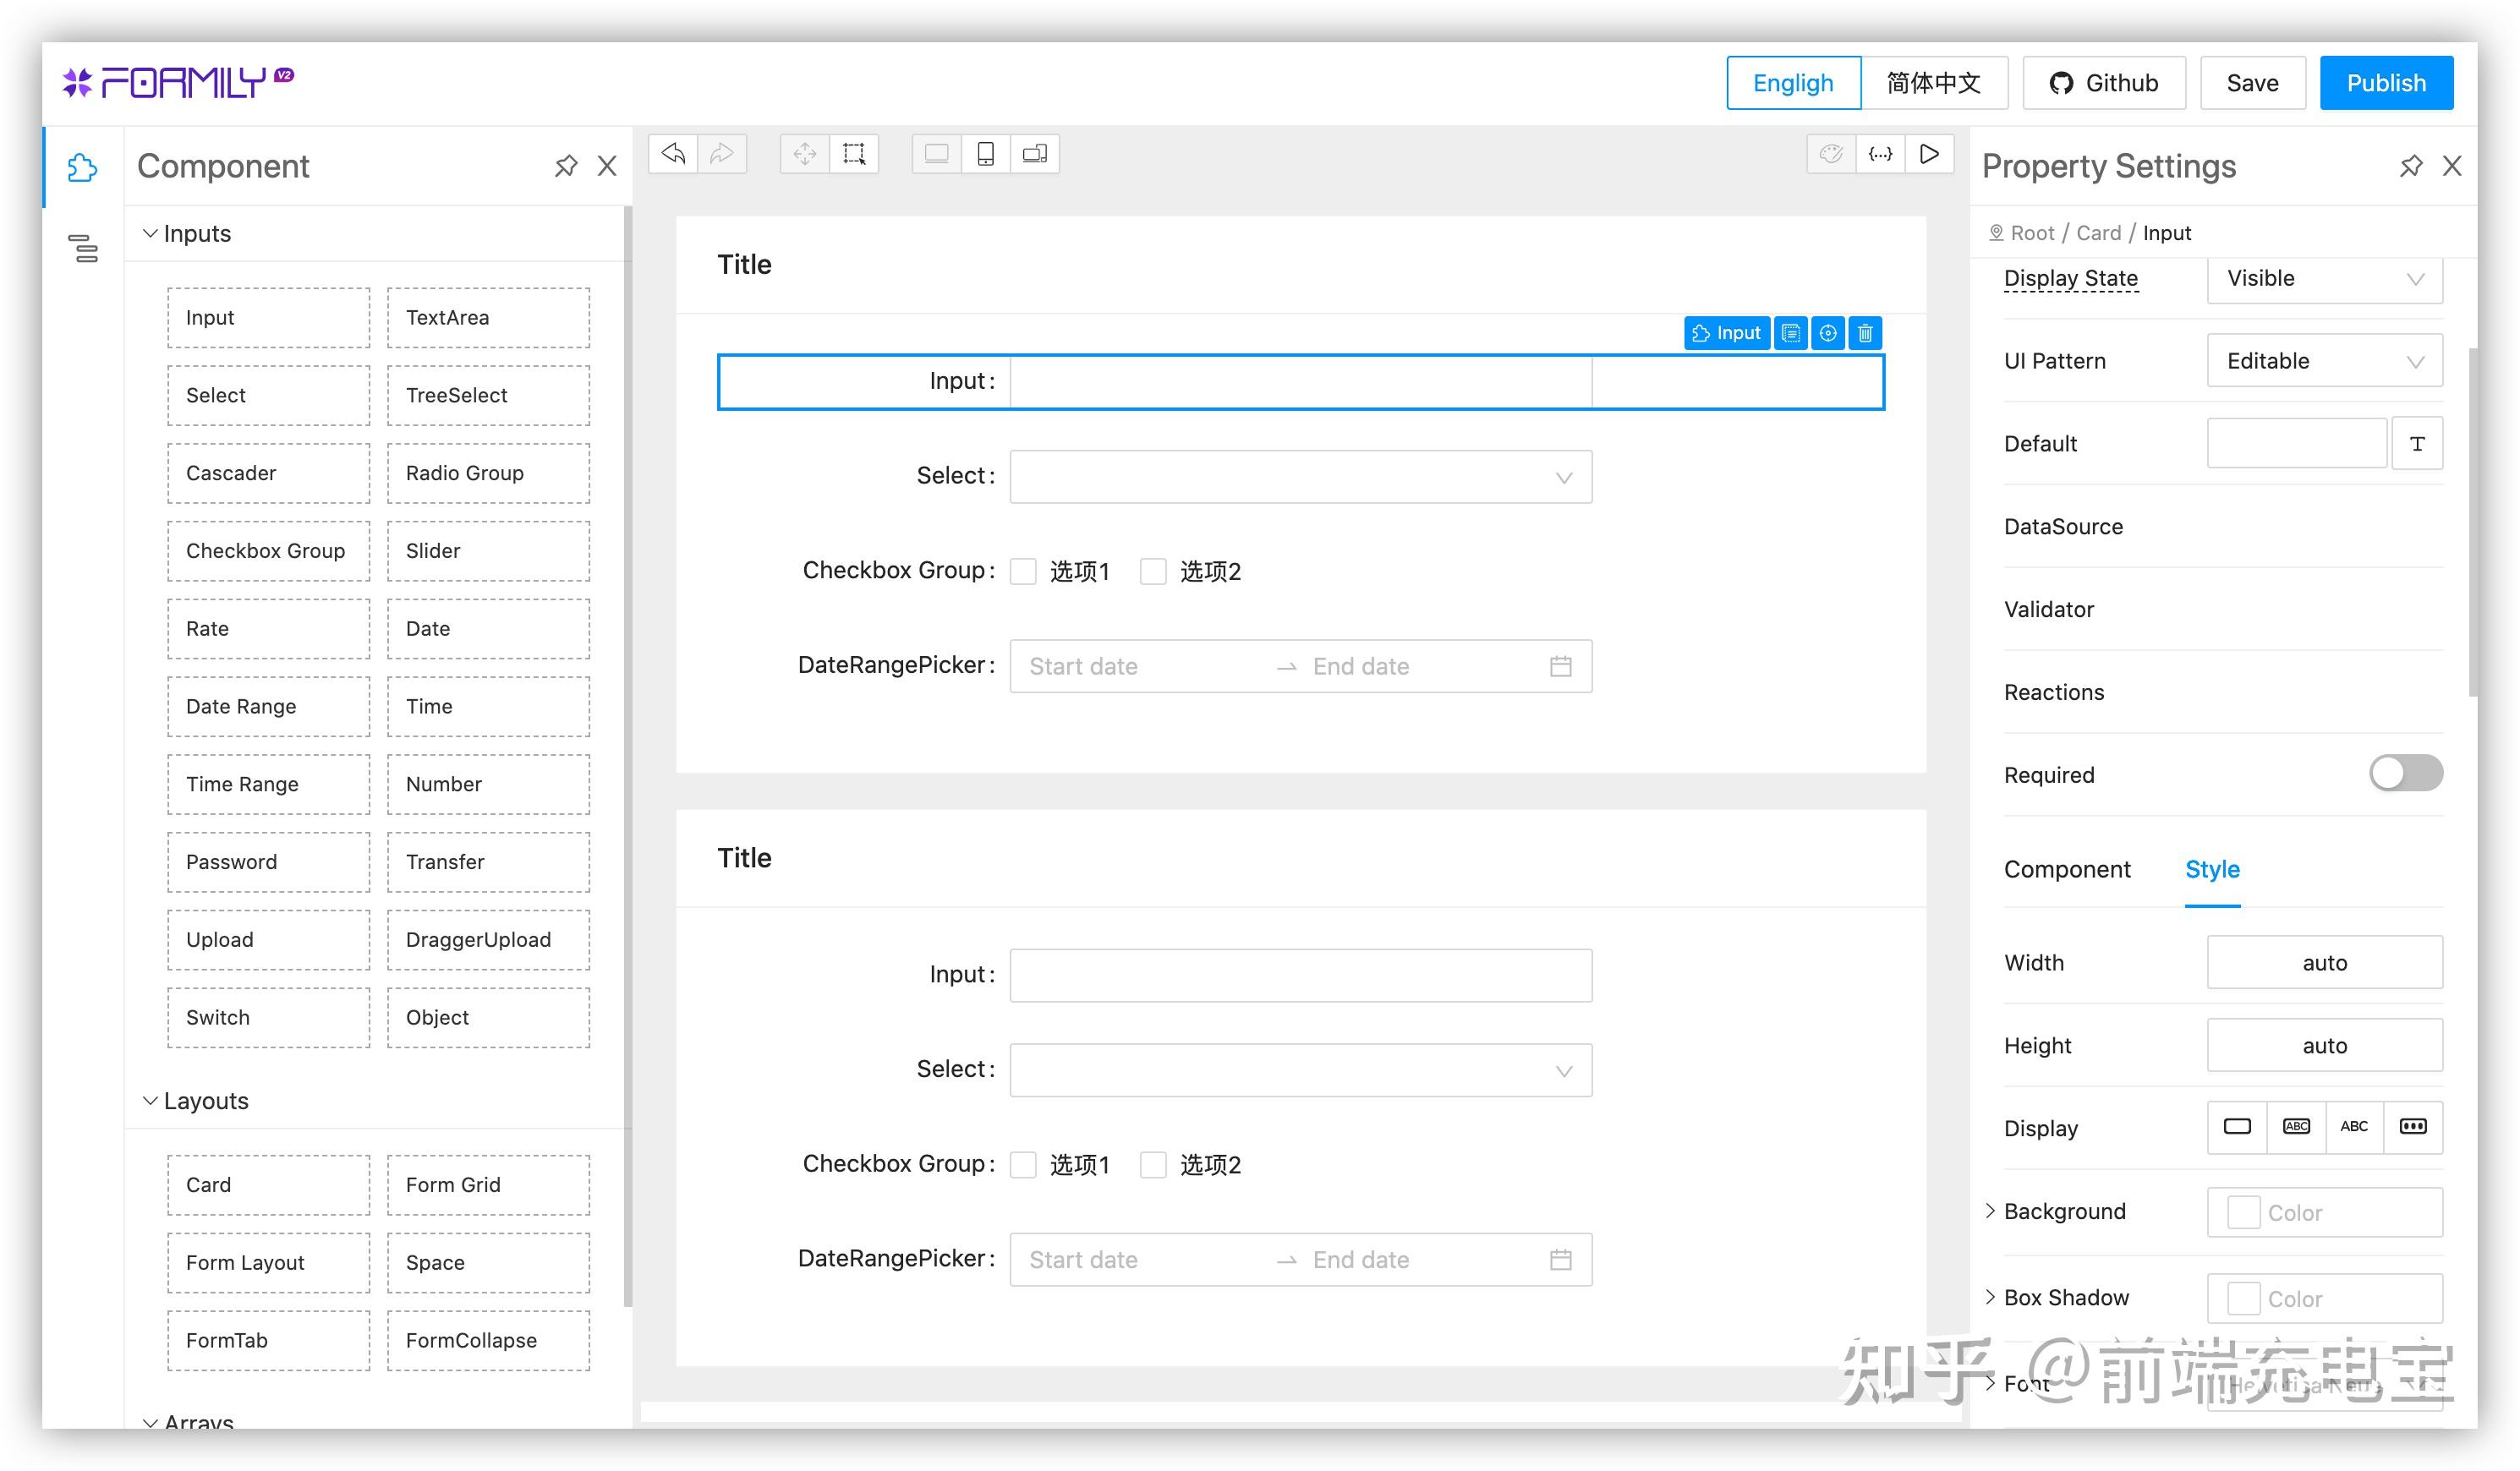Check 选项1 in first card's Checkbox Group

(1023, 571)
